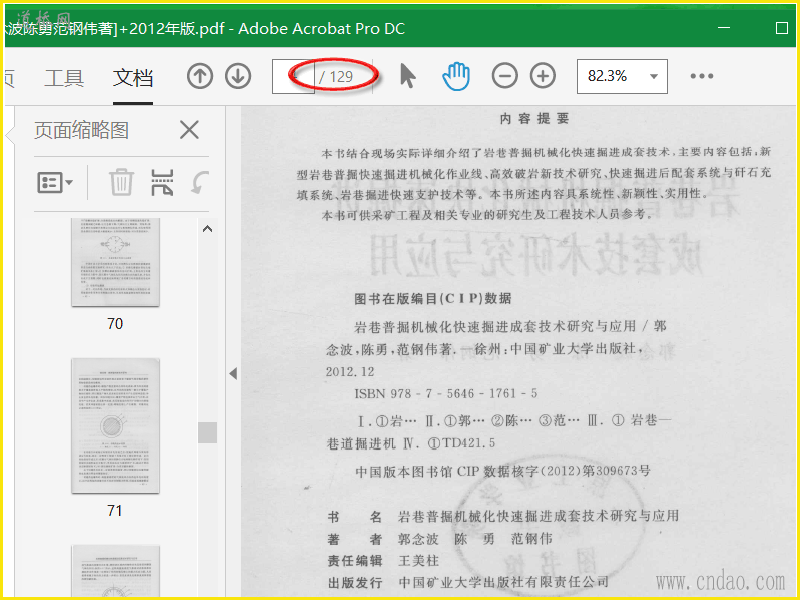Switch to the 文档 tab

(x=133, y=78)
